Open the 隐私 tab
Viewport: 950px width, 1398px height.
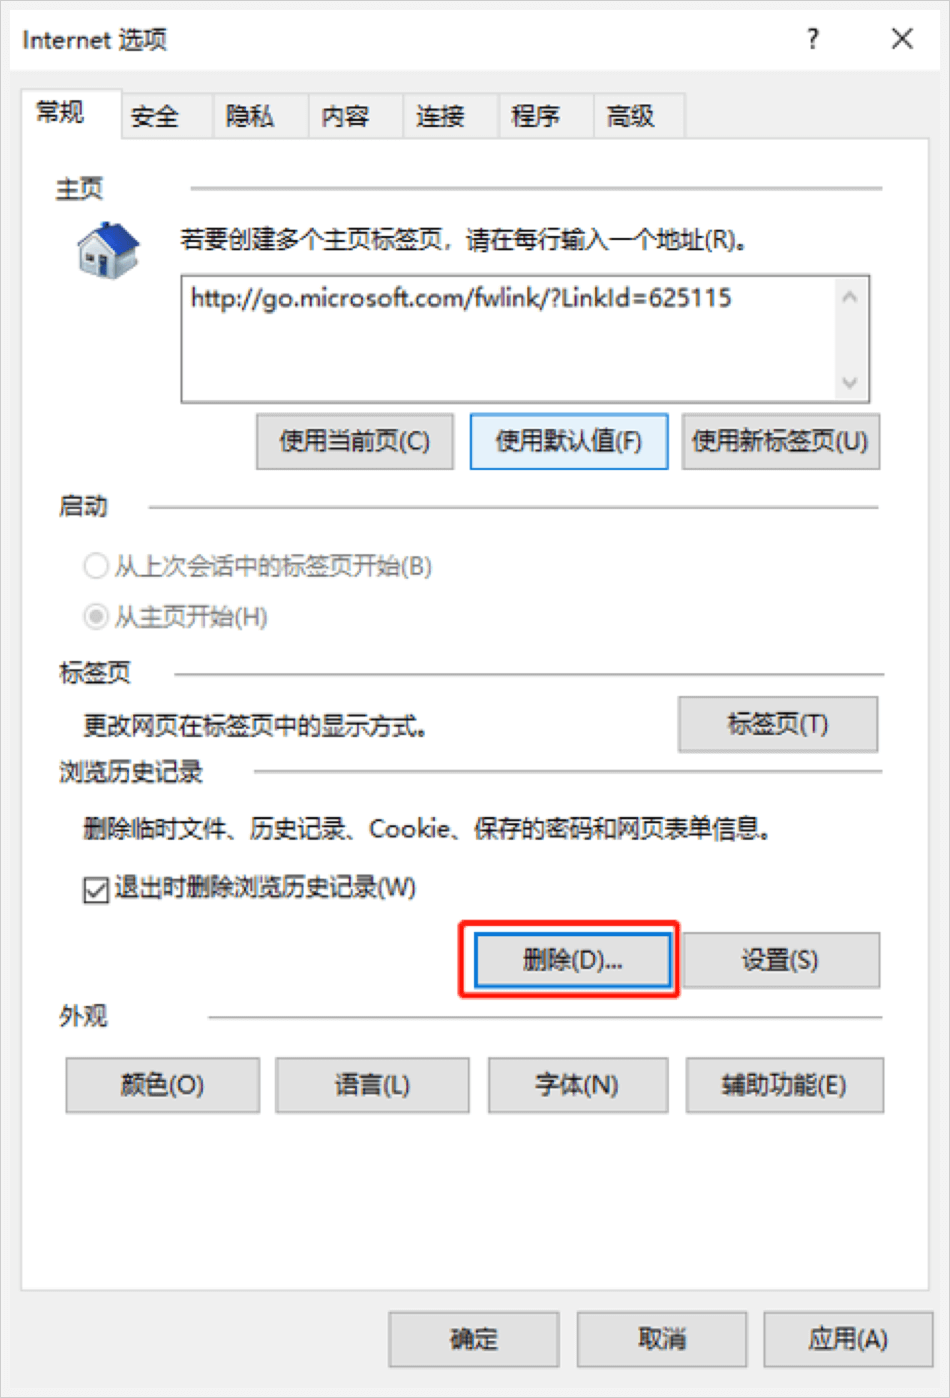[x=250, y=116]
